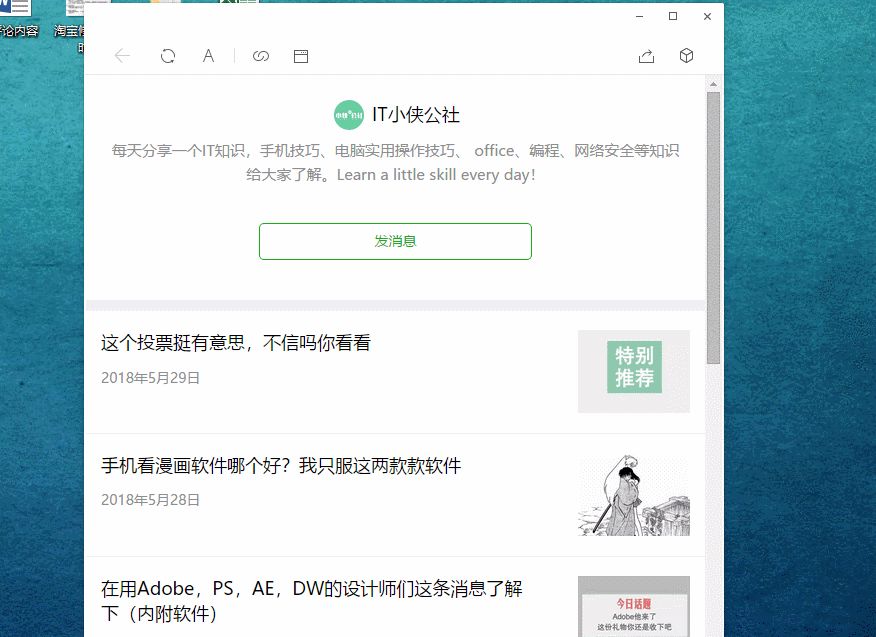Click the IT小侠公社 green avatar logo
This screenshot has width=876, height=637.
point(349,115)
